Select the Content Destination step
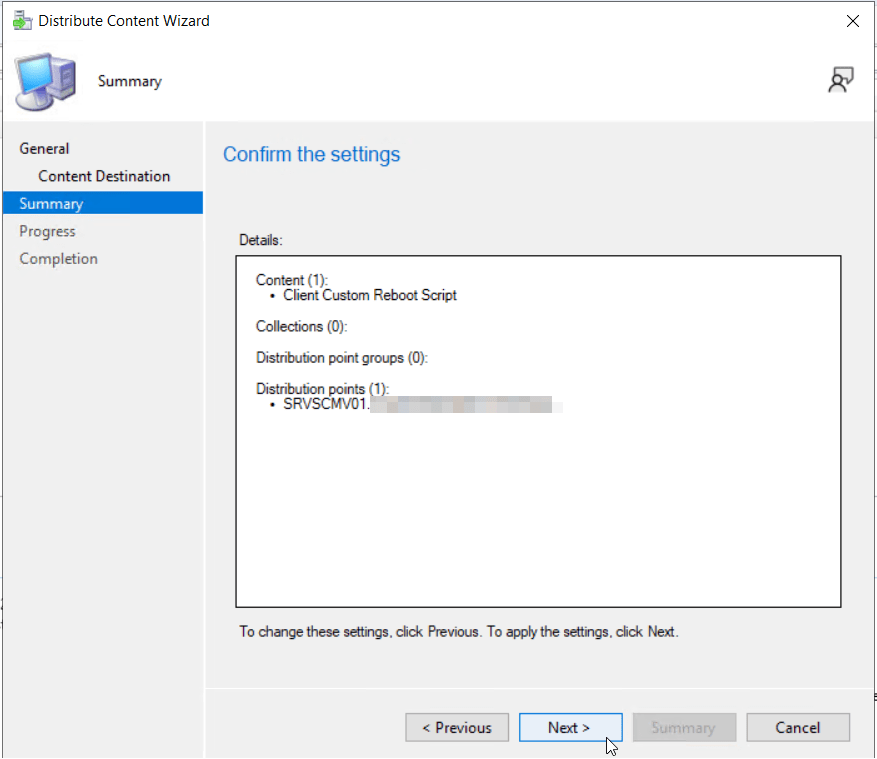Image resolution: width=877 pixels, height=759 pixels. tap(104, 176)
